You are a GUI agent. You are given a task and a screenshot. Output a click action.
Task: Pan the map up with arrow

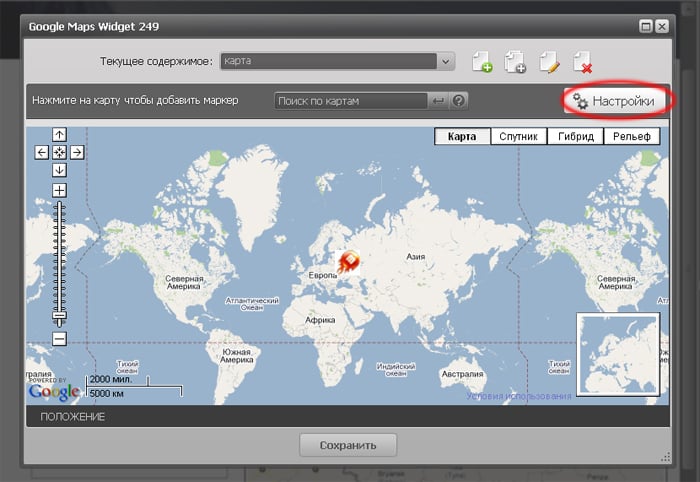(x=59, y=136)
